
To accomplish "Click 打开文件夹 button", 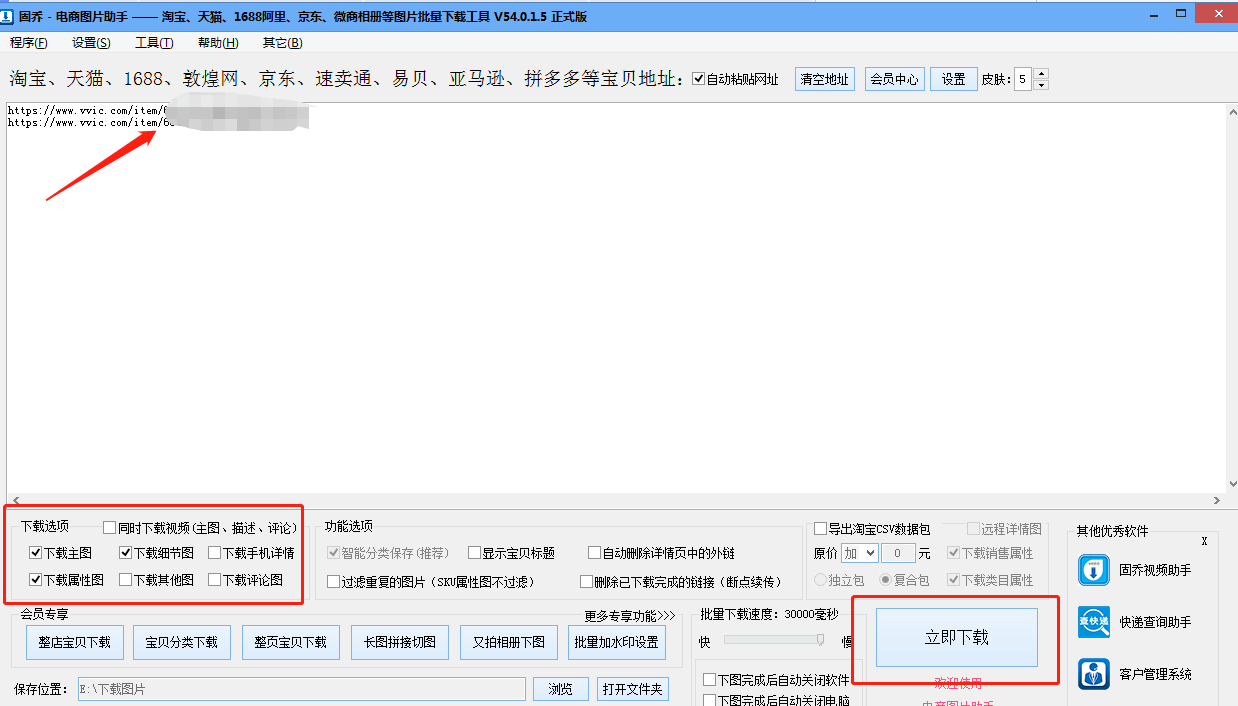I will tap(633, 689).
